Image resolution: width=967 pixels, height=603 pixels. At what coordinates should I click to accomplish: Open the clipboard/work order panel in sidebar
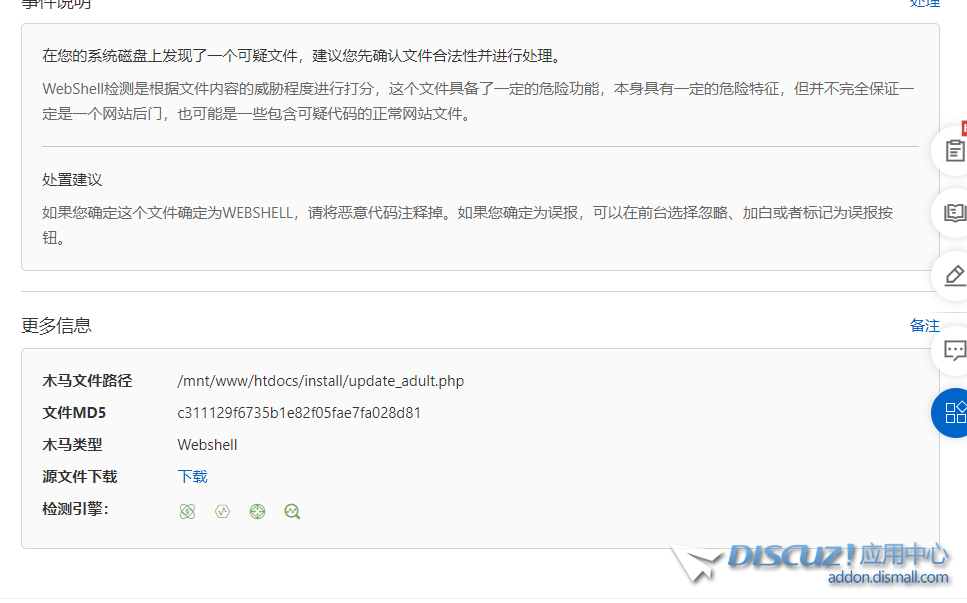(x=955, y=151)
